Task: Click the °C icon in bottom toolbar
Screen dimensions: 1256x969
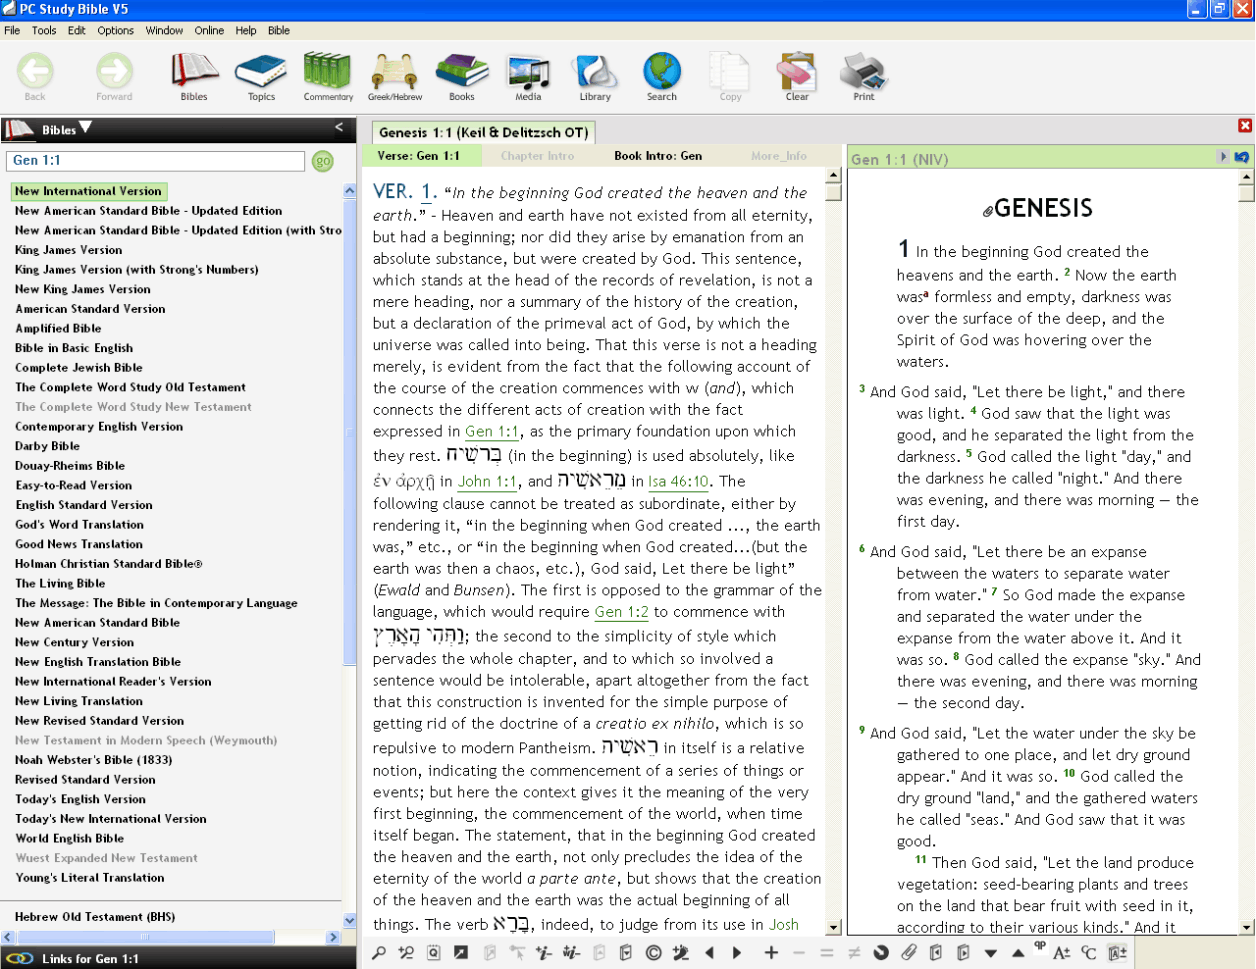Action: tap(1089, 953)
